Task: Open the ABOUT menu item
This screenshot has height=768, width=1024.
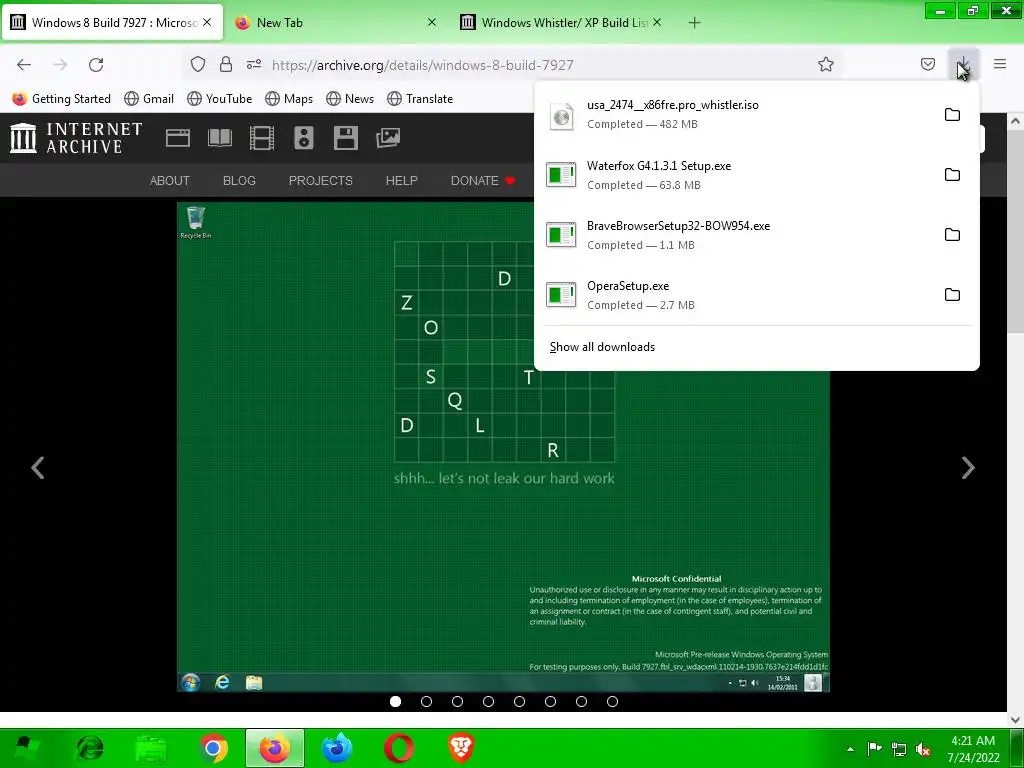Action: pyautogui.click(x=170, y=181)
